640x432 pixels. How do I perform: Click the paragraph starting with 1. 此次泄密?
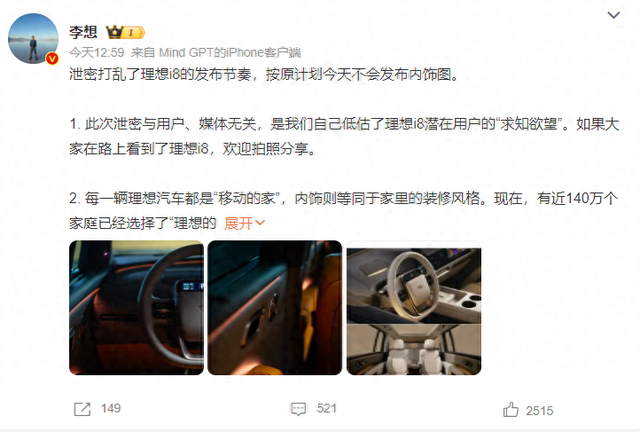344,136
